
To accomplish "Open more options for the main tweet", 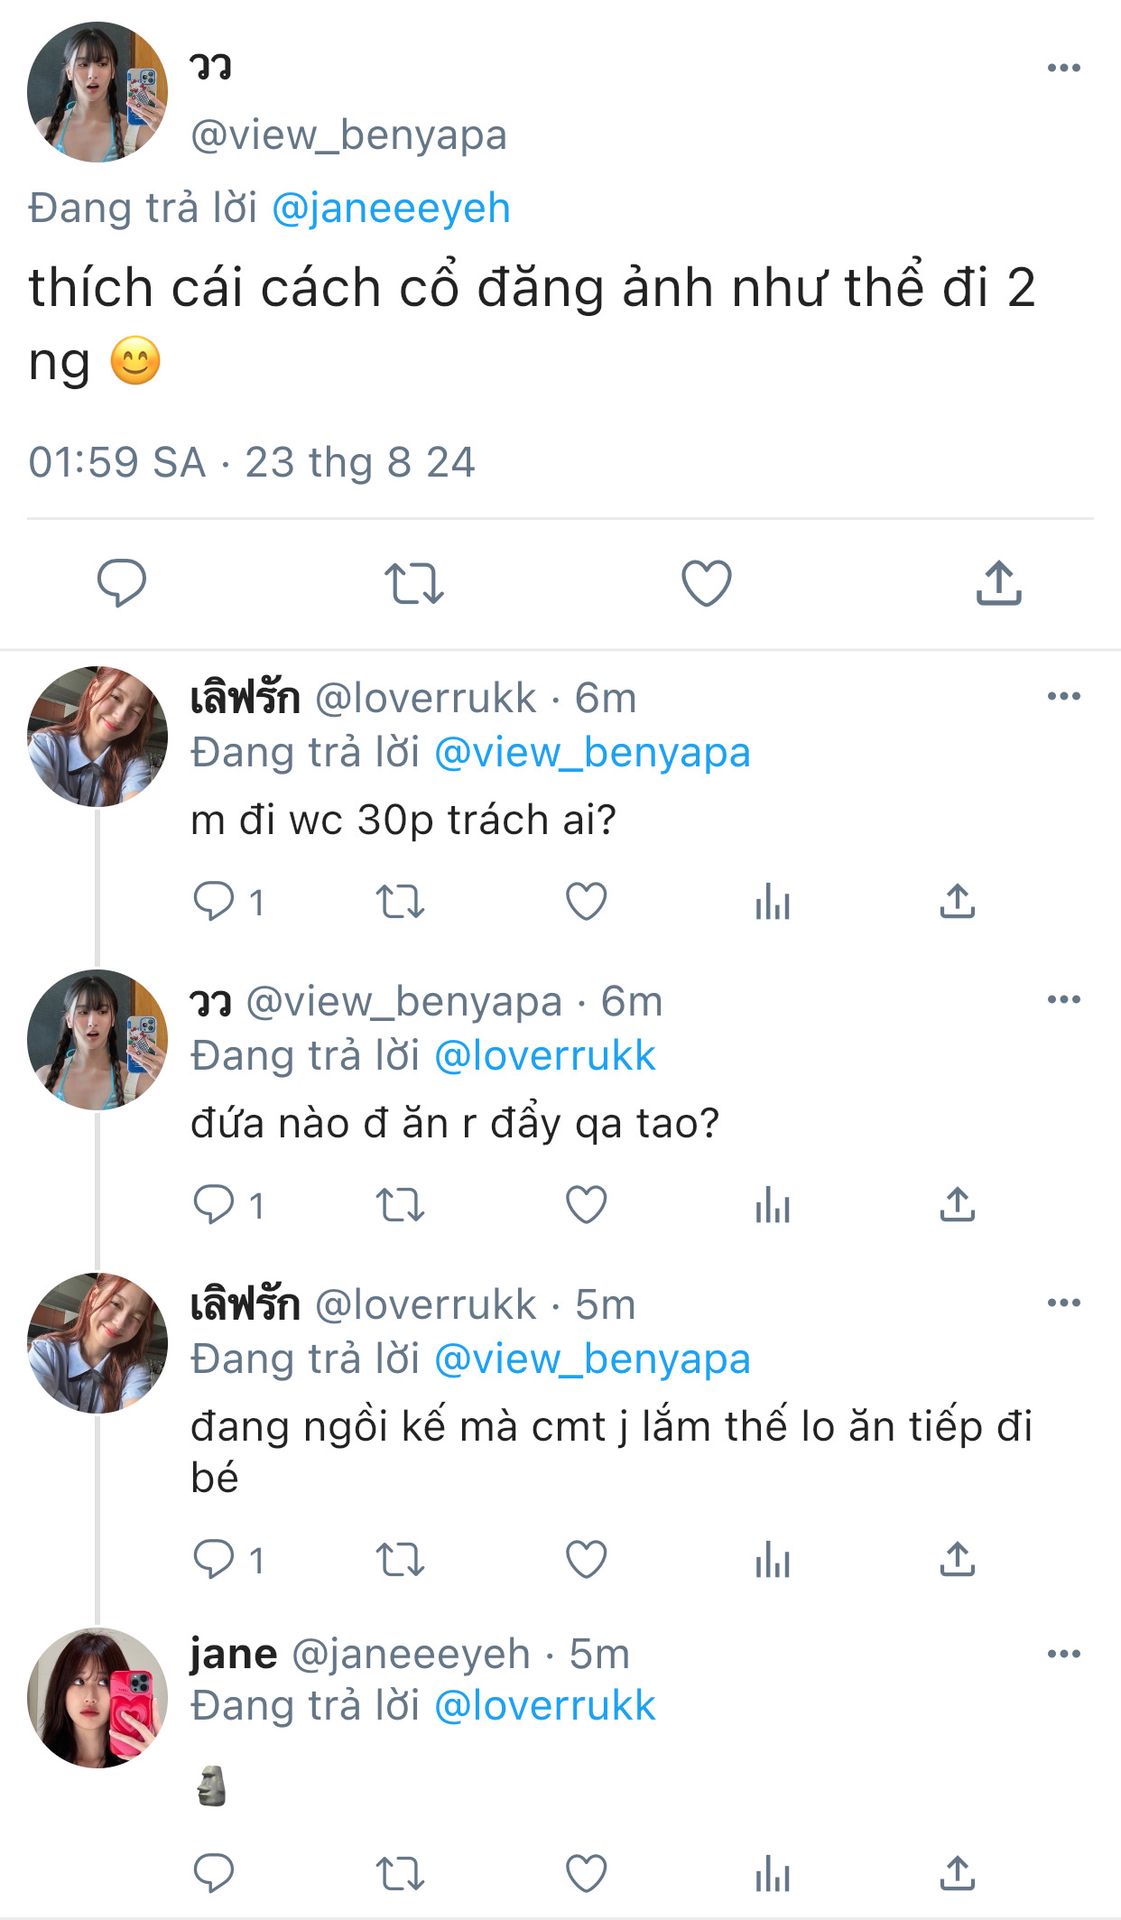I will coord(1063,68).
